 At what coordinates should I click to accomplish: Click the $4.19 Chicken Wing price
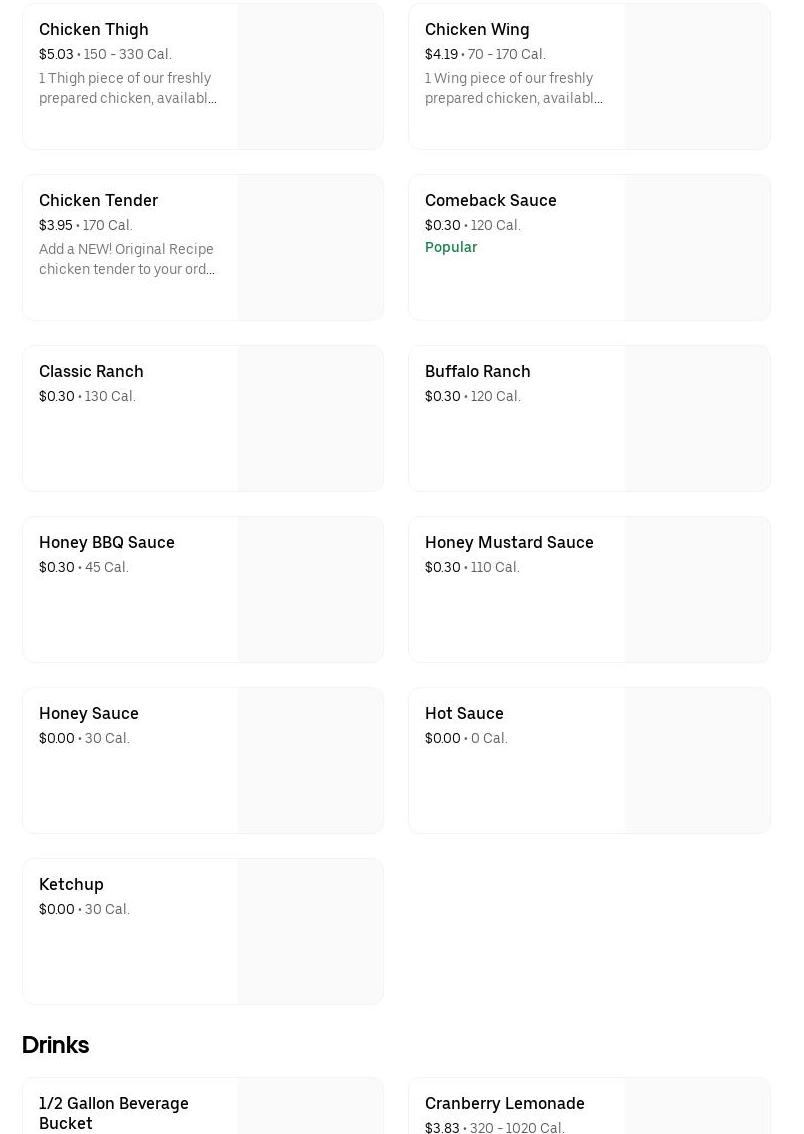[441, 54]
